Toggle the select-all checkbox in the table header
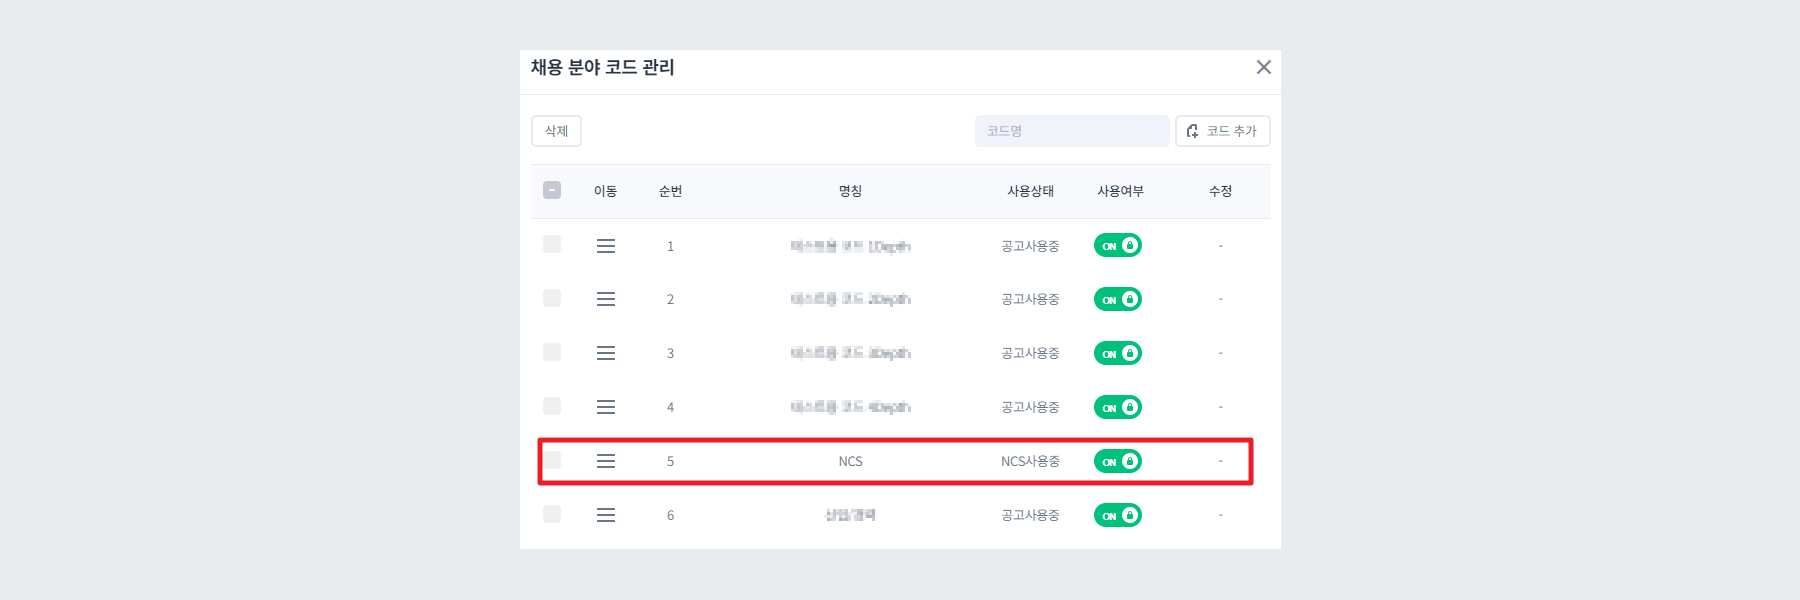The width and height of the screenshot is (1800, 600). [x=551, y=188]
